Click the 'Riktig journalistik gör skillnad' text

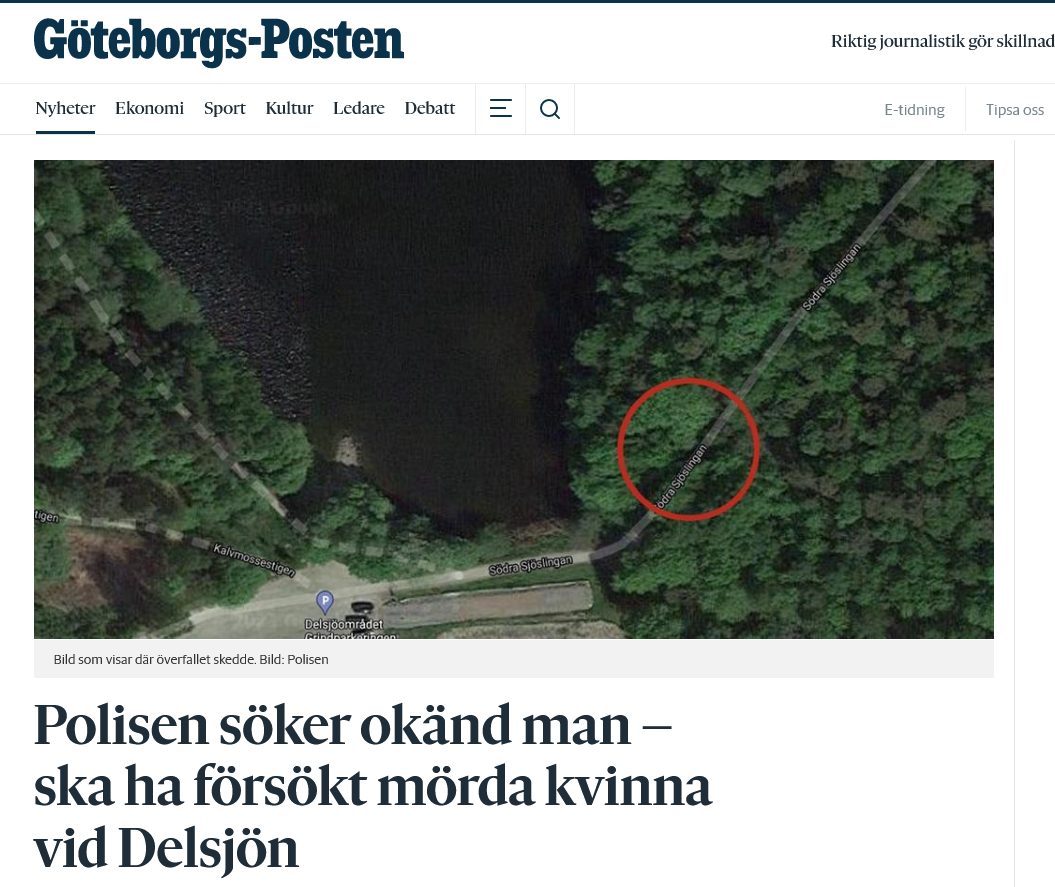pos(943,41)
